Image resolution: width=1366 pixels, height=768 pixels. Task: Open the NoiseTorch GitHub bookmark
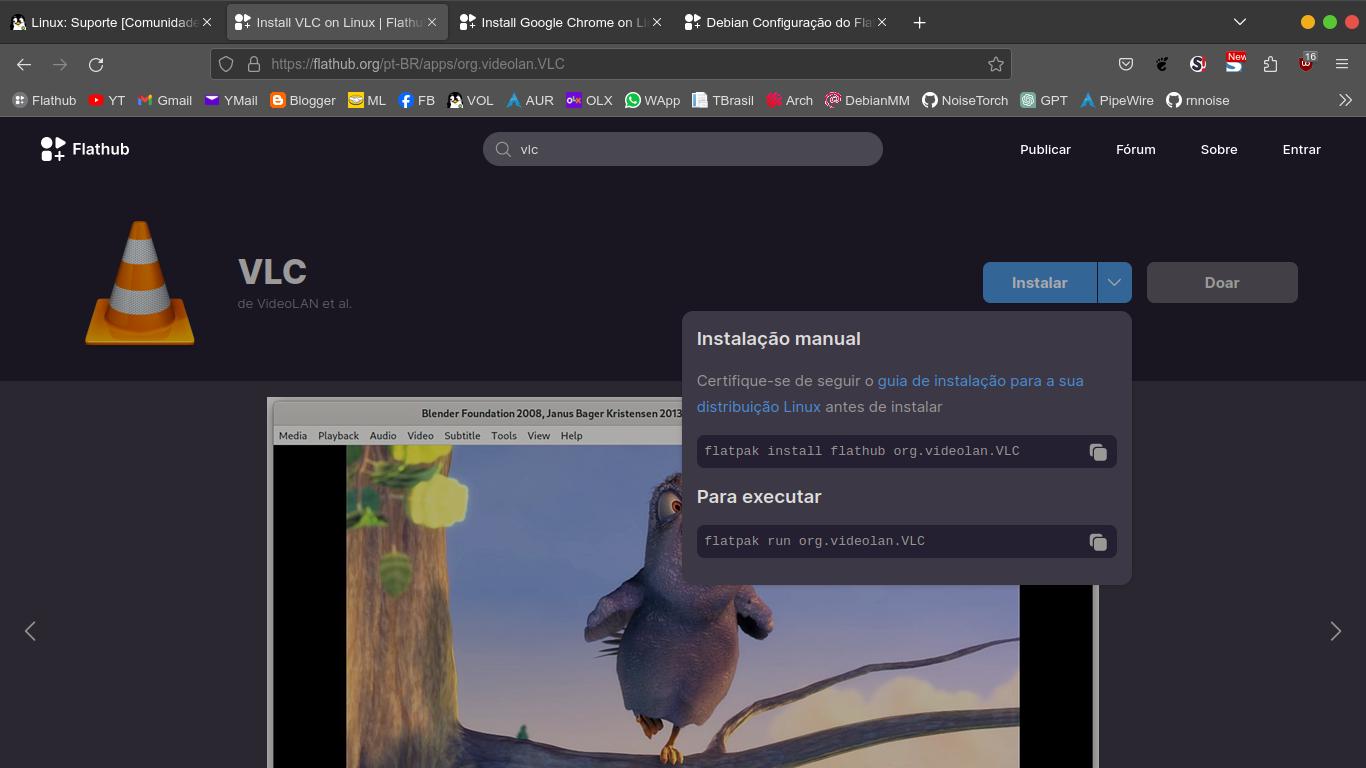[965, 100]
